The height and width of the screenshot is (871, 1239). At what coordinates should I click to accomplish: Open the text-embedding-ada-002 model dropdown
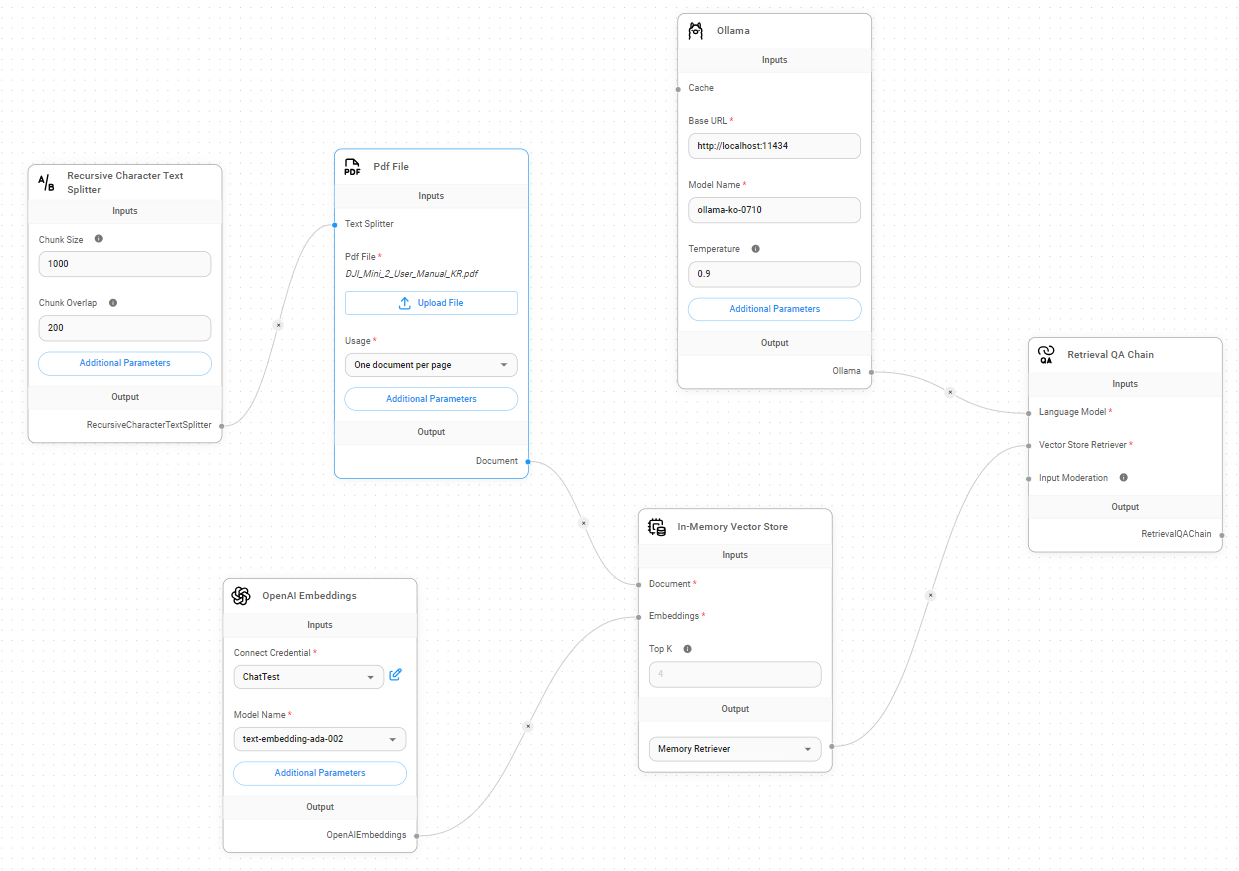click(320, 740)
